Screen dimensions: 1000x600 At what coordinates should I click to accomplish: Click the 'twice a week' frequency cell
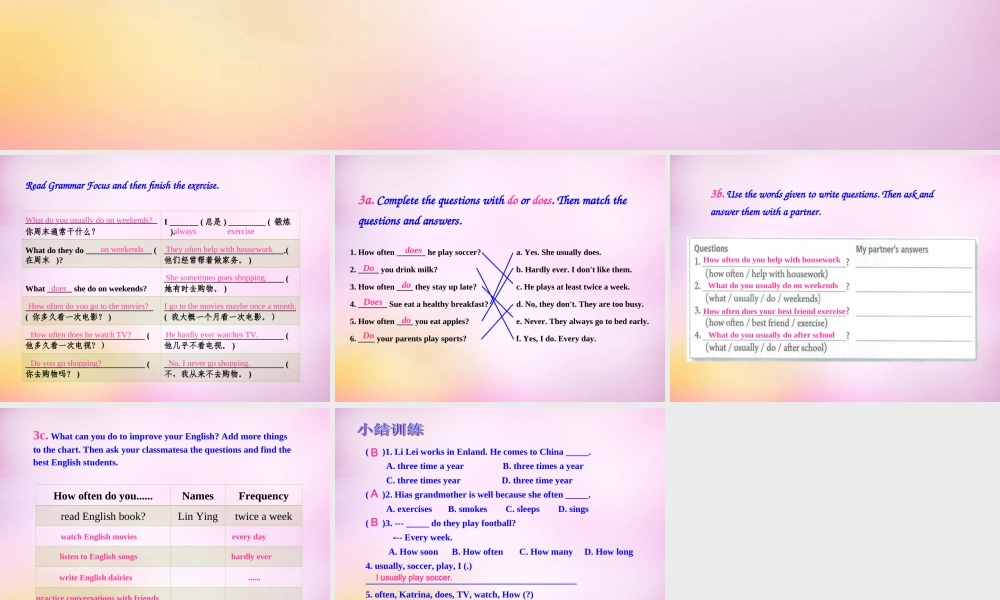coord(263,516)
